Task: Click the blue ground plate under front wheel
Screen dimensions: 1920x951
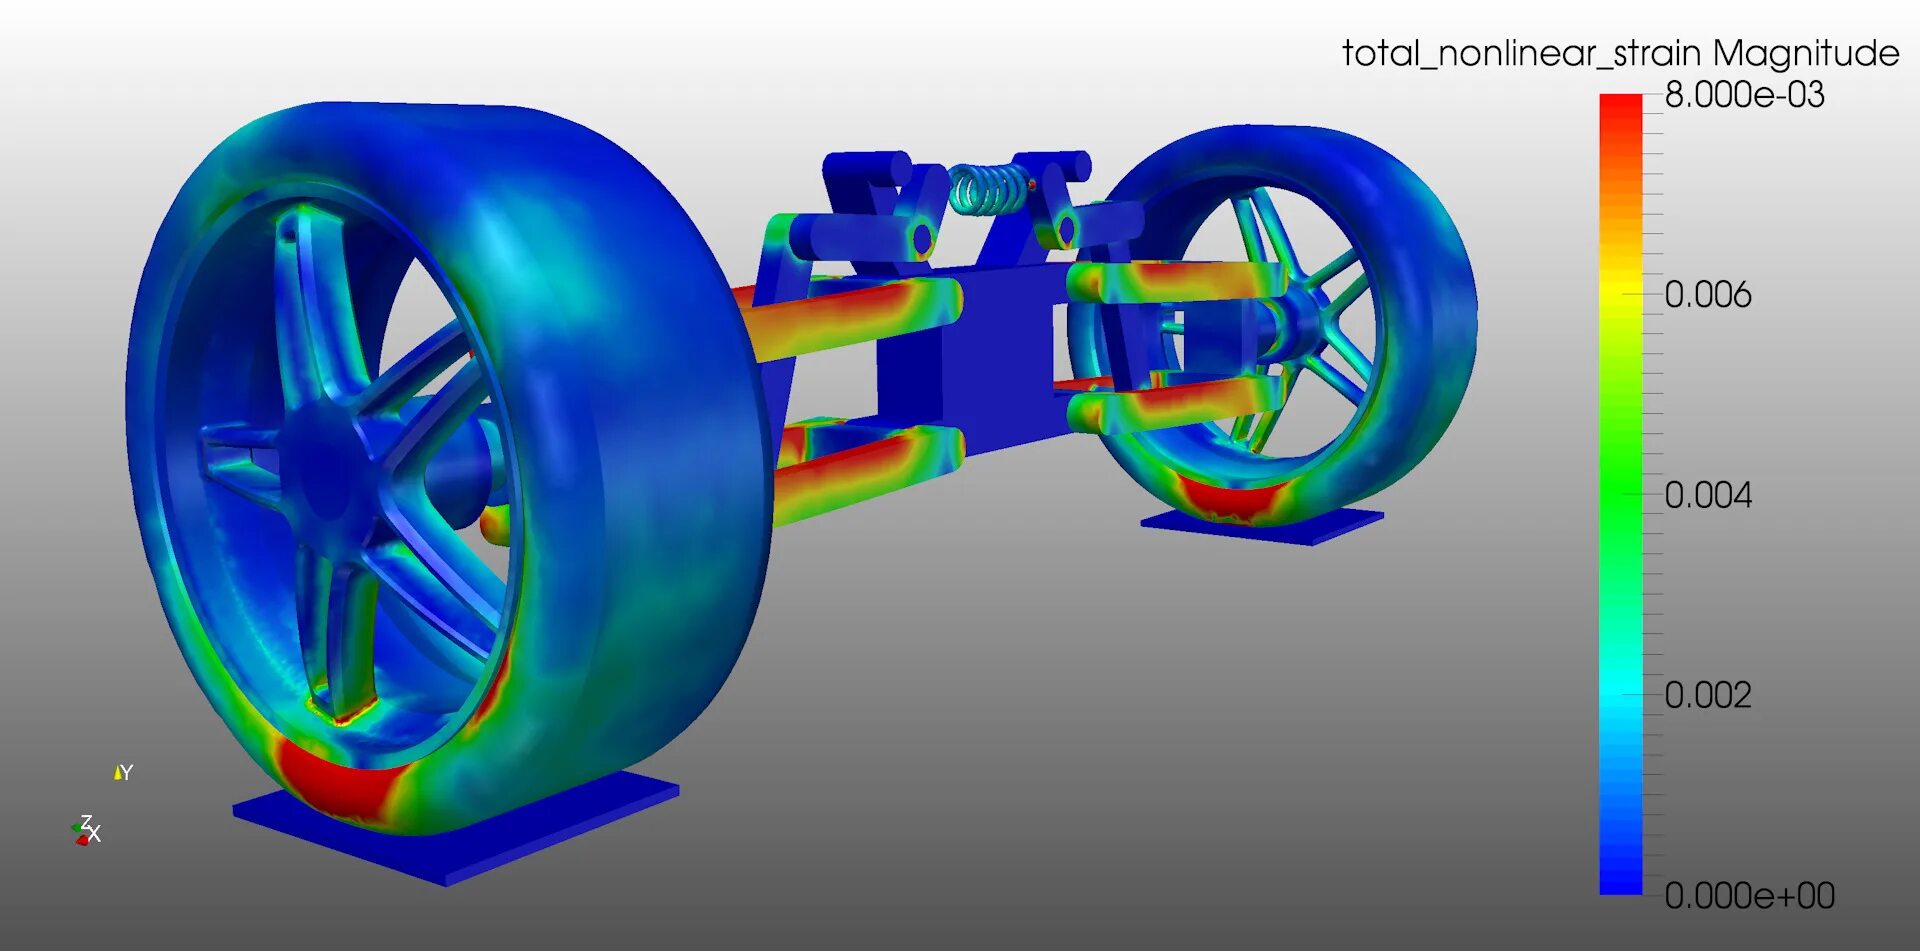Action: tap(455, 826)
